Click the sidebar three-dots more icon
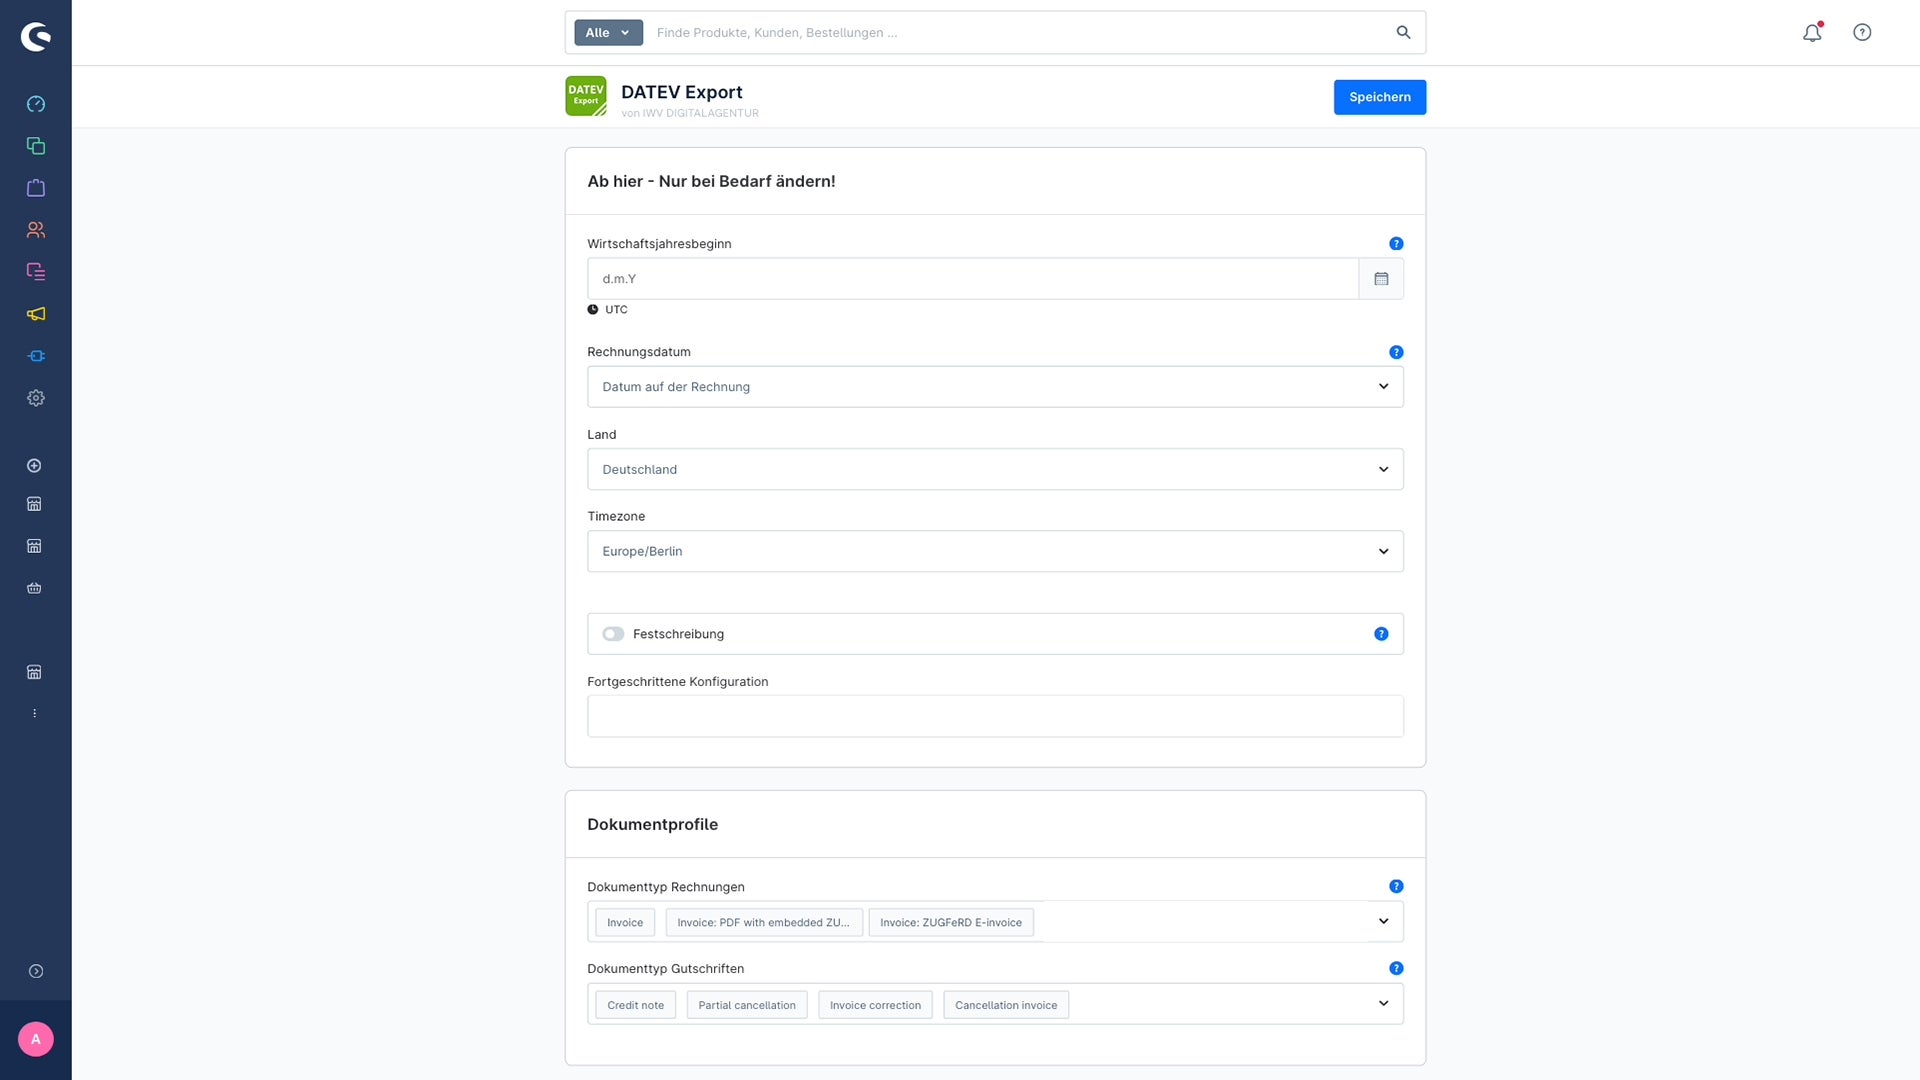This screenshot has width=1920, height=1080. pos(34,714)
